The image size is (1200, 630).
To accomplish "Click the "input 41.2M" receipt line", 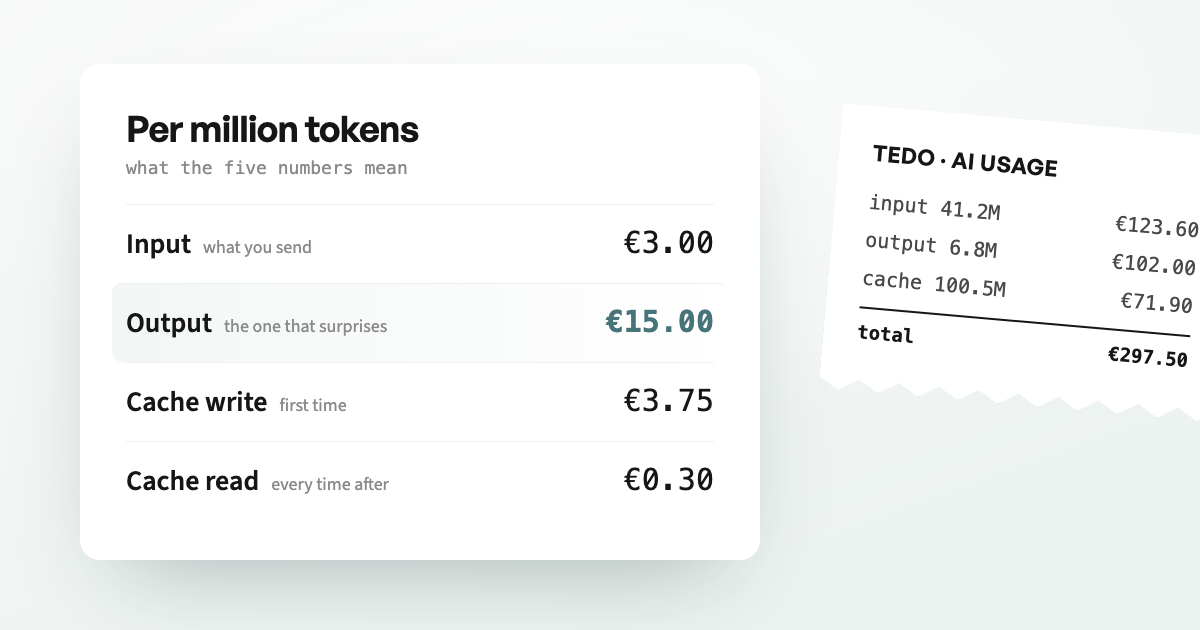I will coord(935,207).
